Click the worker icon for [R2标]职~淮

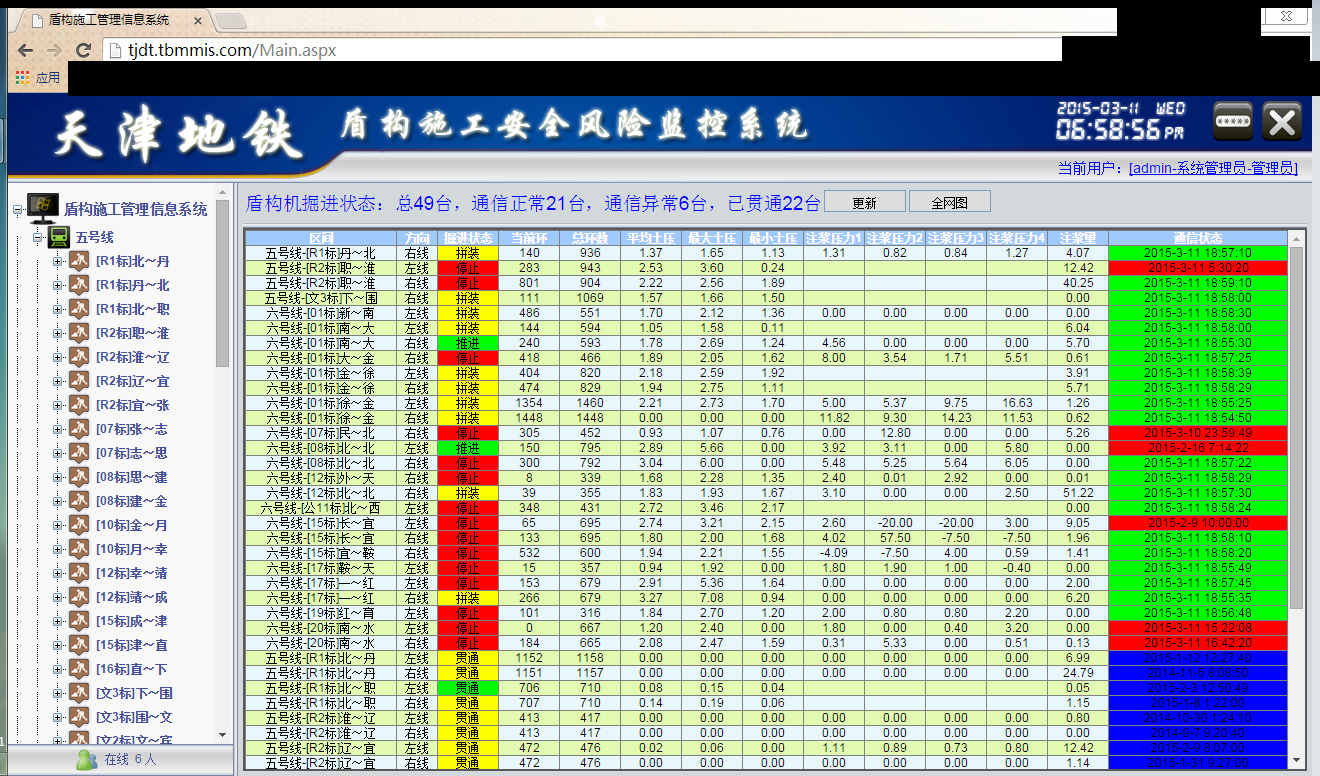click(x=80, y=333)
